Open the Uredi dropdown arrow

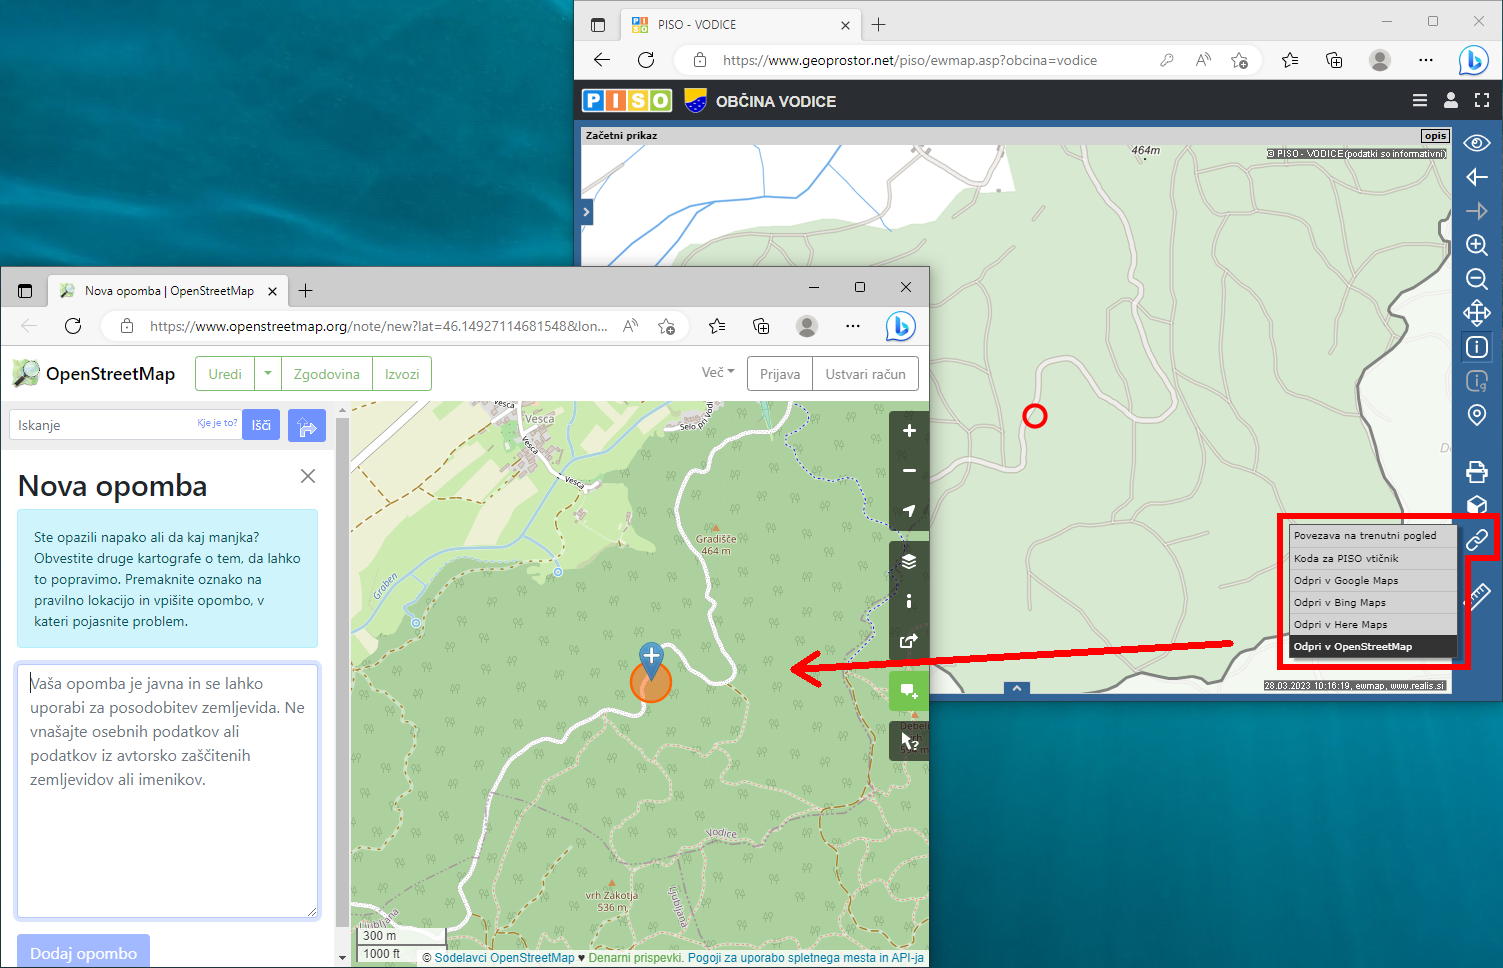pyautogui.click(x=268, y=374)
